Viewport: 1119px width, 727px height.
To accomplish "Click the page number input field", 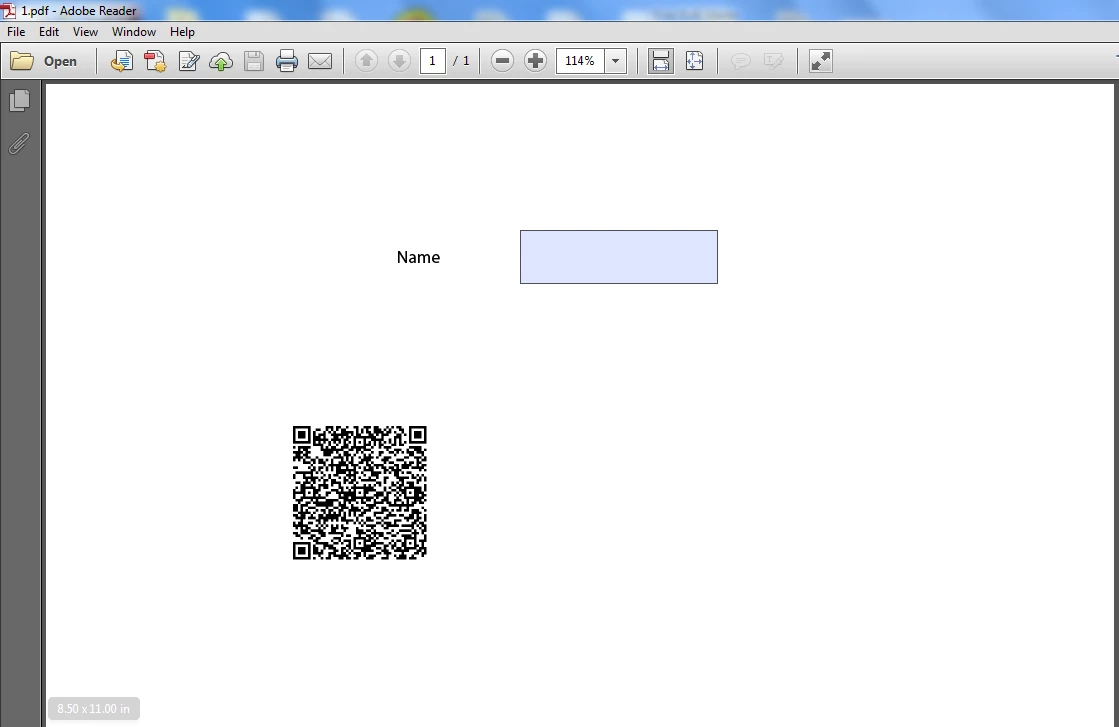I will pos(432,61).
